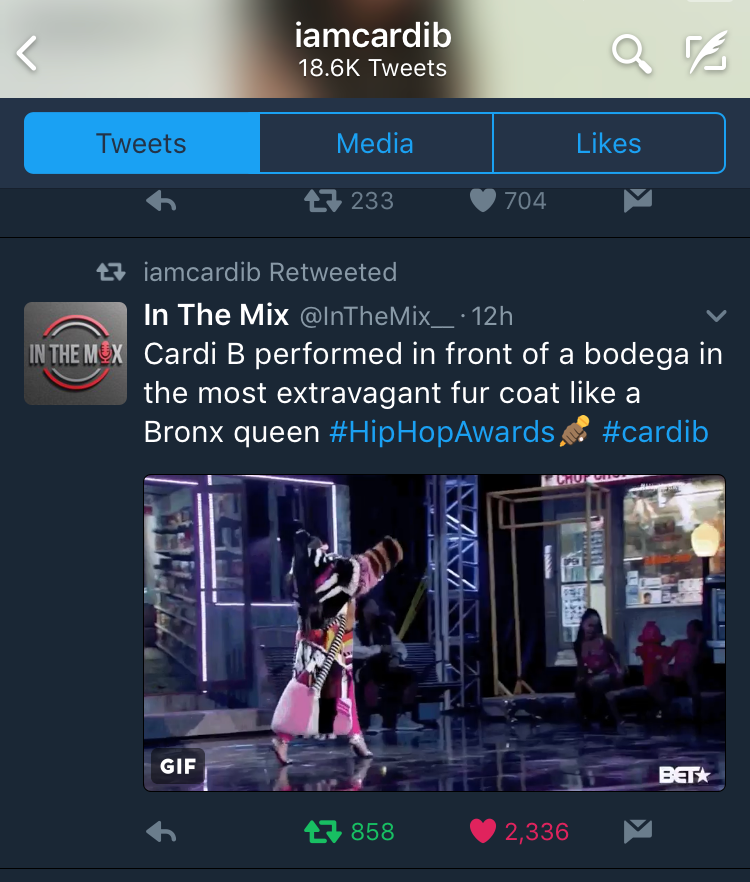This screenshot has width=750, height=882.
Task: Play the BET performance GIF
Action: point(434,633)
